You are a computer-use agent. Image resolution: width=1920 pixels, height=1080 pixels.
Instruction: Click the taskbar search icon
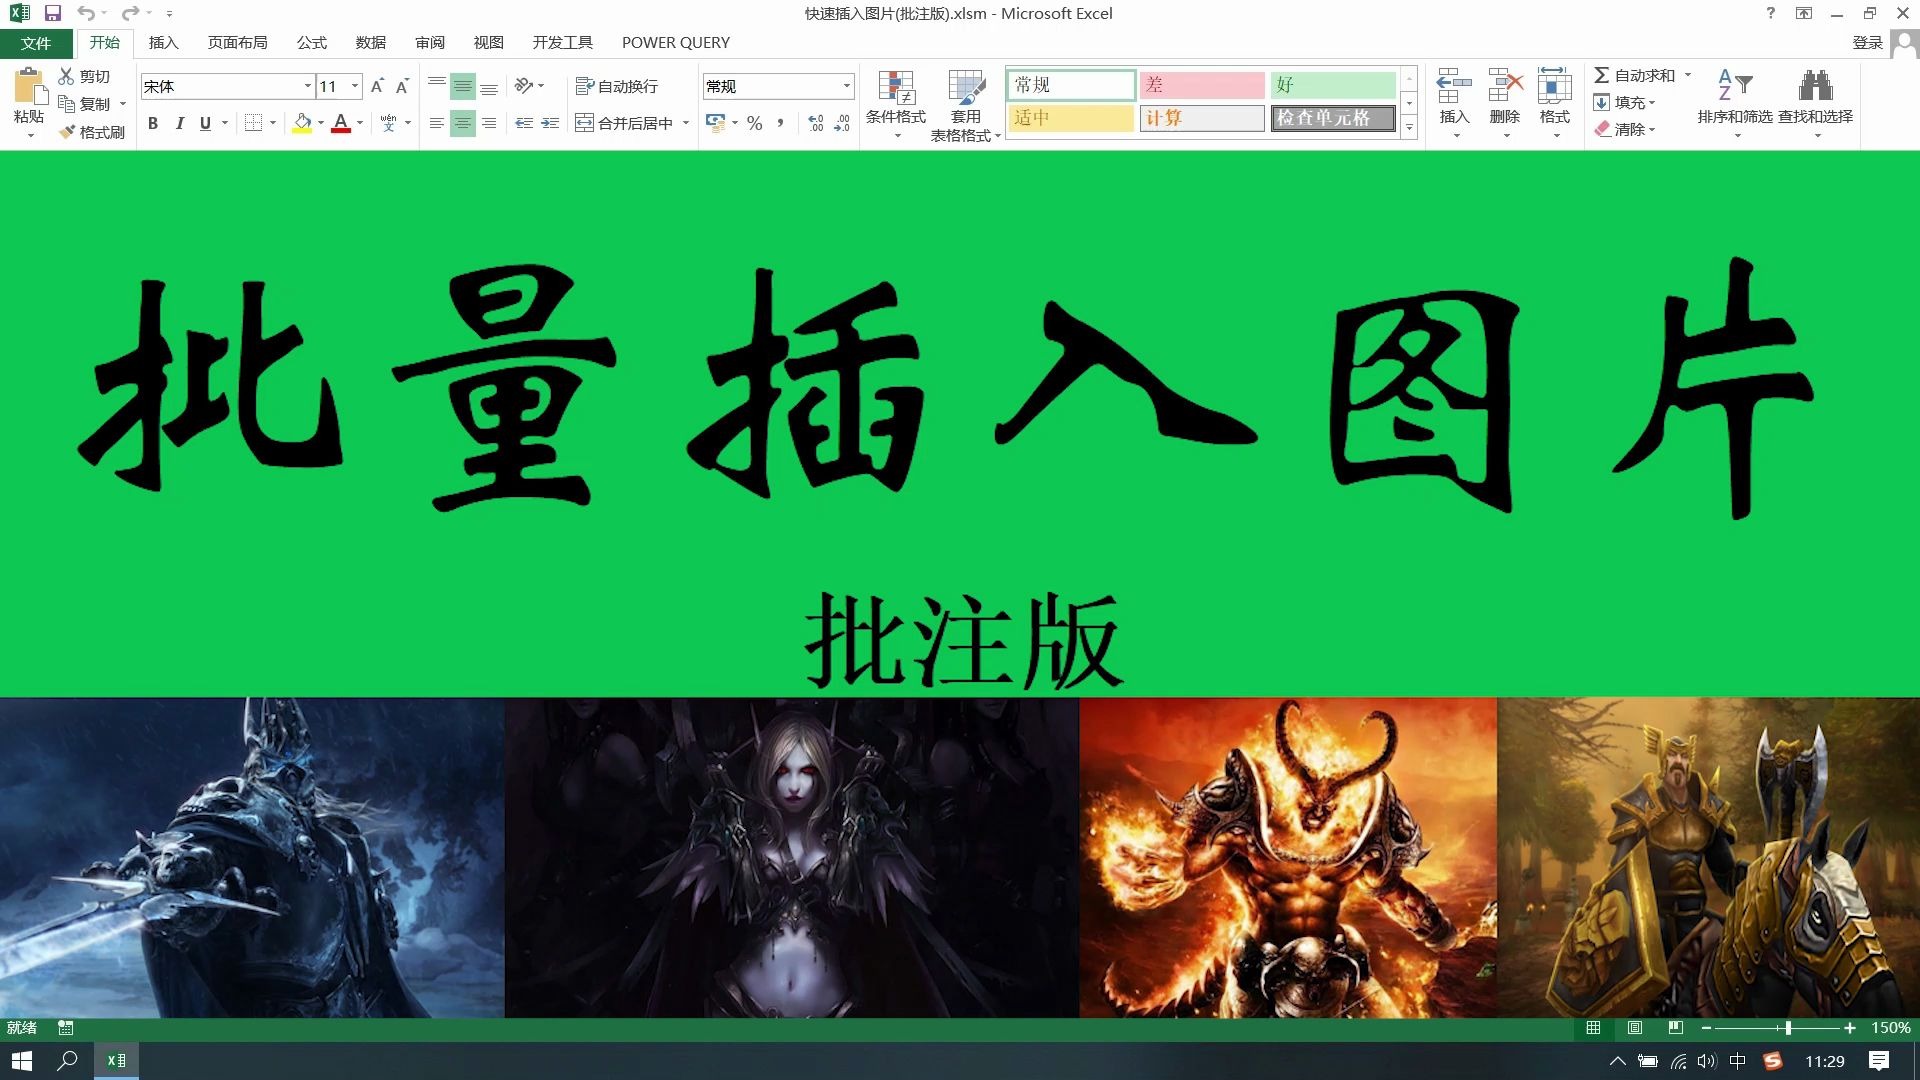pyautogui.click(x=67, y=1061)
